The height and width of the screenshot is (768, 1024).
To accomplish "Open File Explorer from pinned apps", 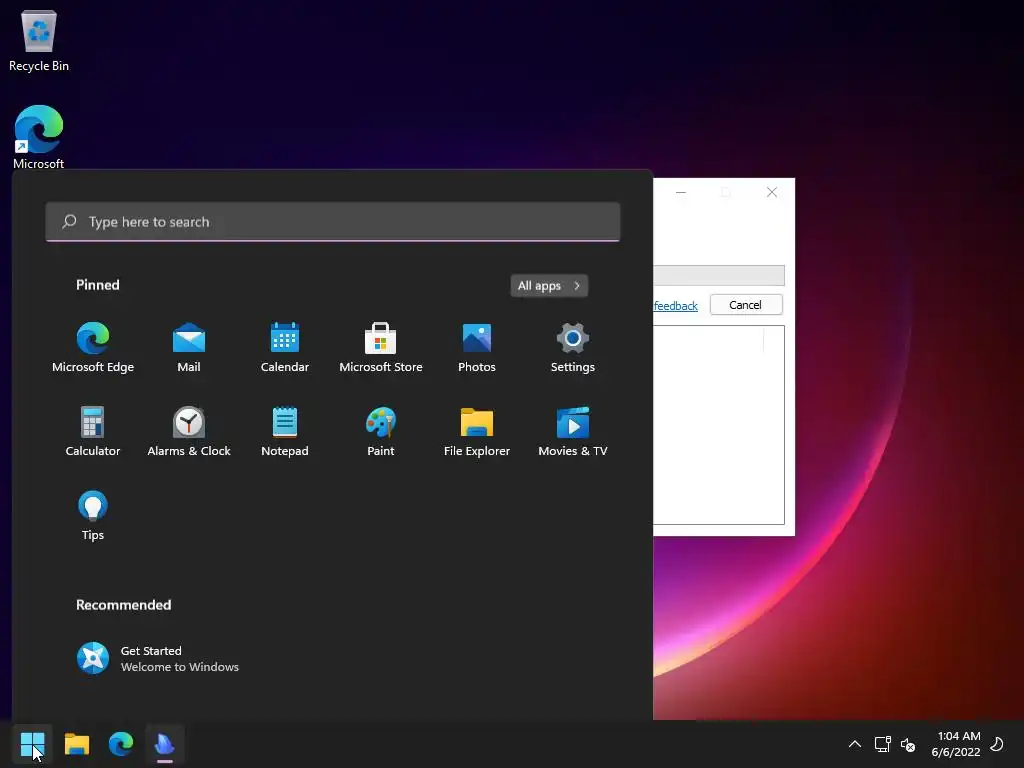I will [x=477, y=432].
